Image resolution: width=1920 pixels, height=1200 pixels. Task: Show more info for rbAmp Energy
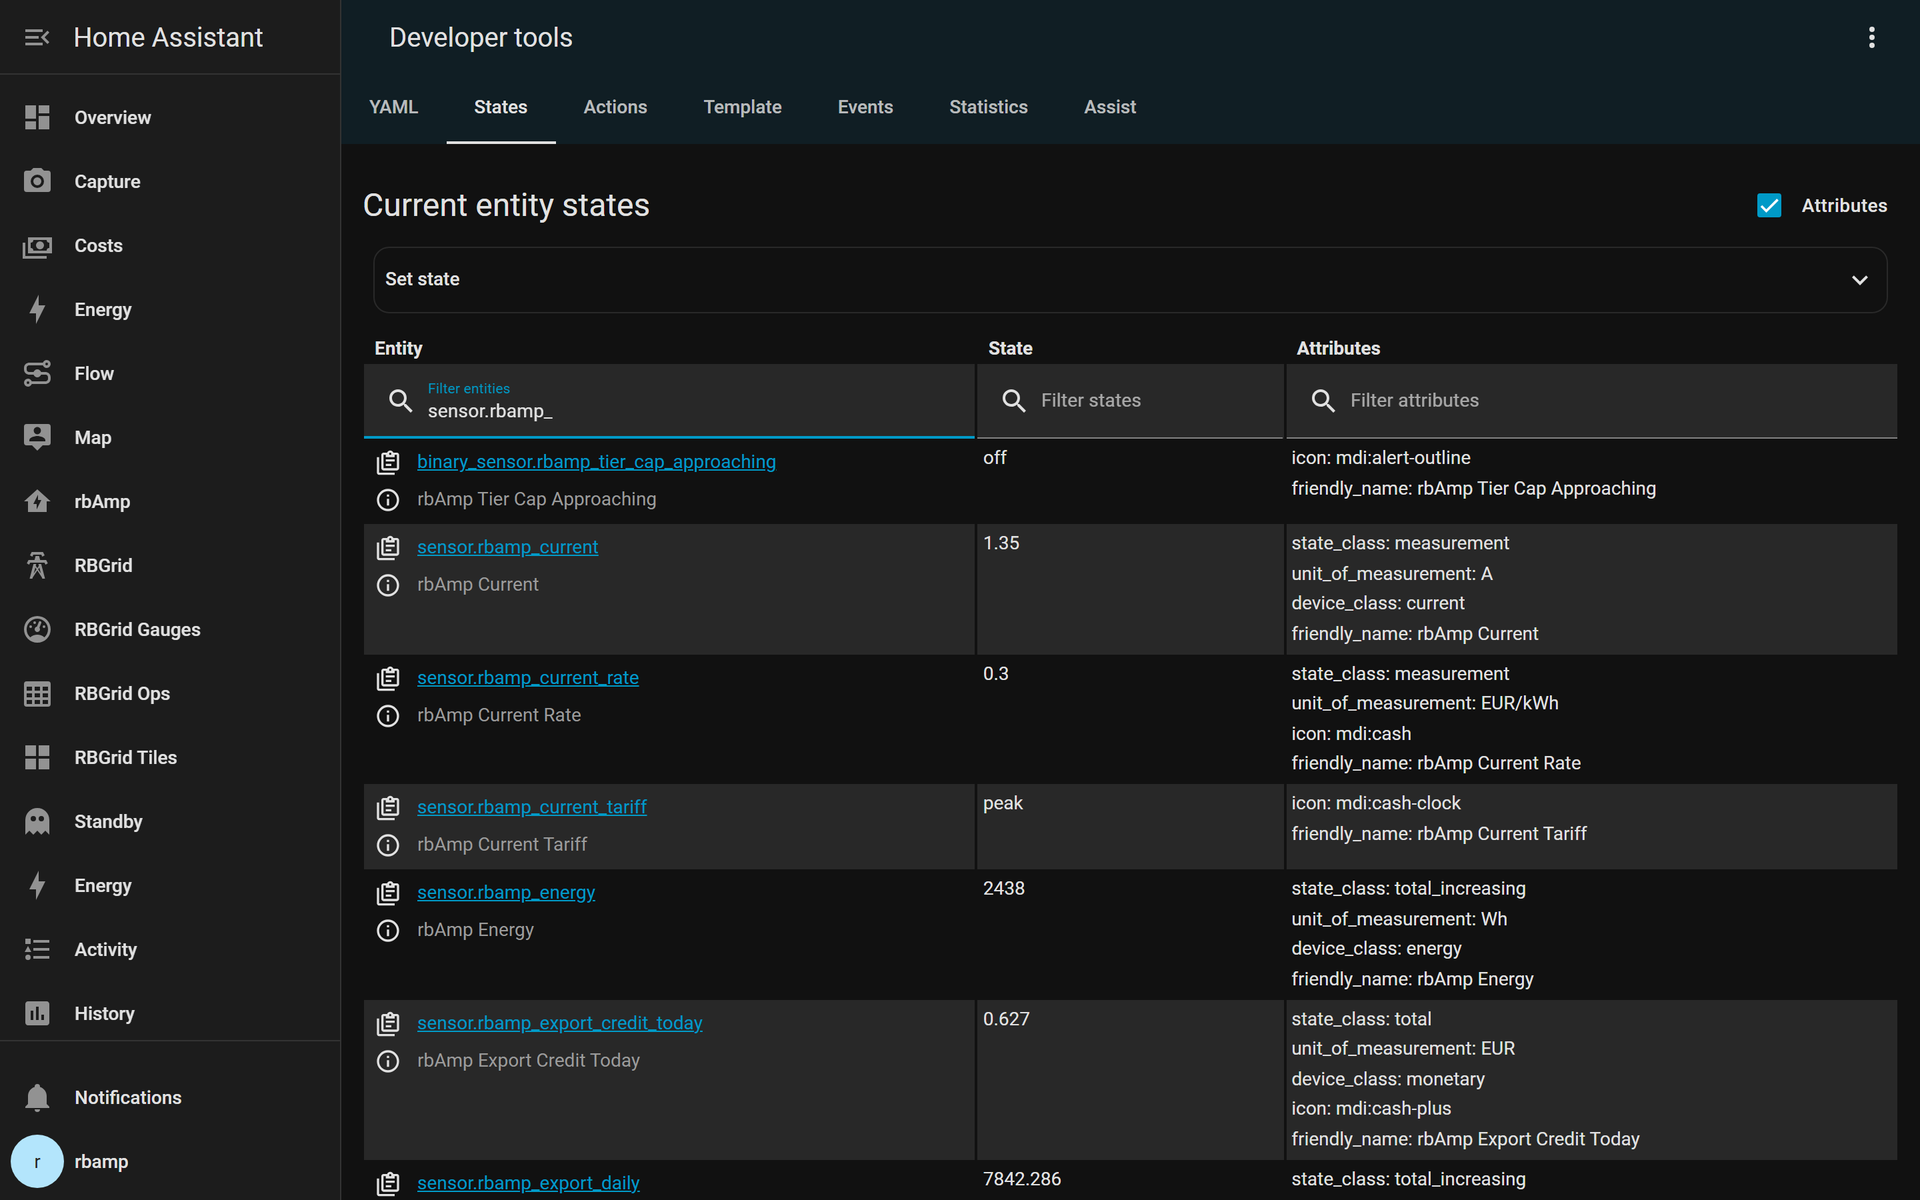(x=388, y=931)
